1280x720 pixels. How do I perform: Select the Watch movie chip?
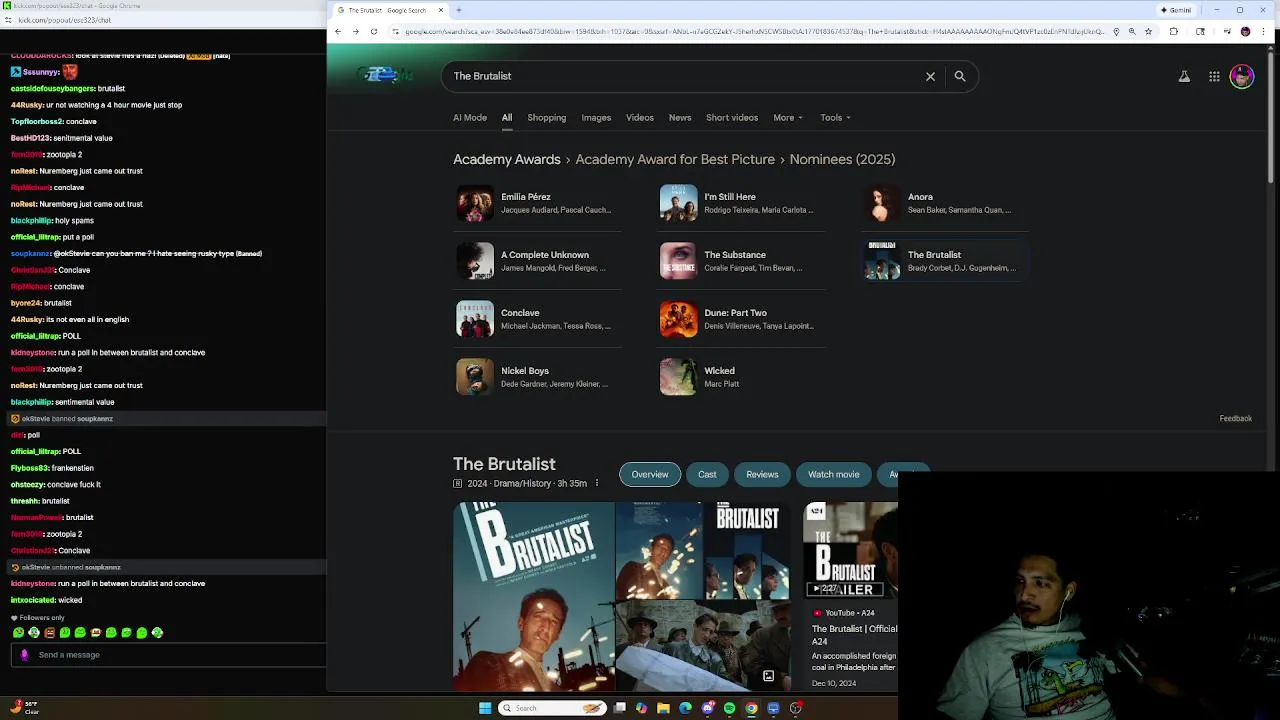click(x=834, y=474)
